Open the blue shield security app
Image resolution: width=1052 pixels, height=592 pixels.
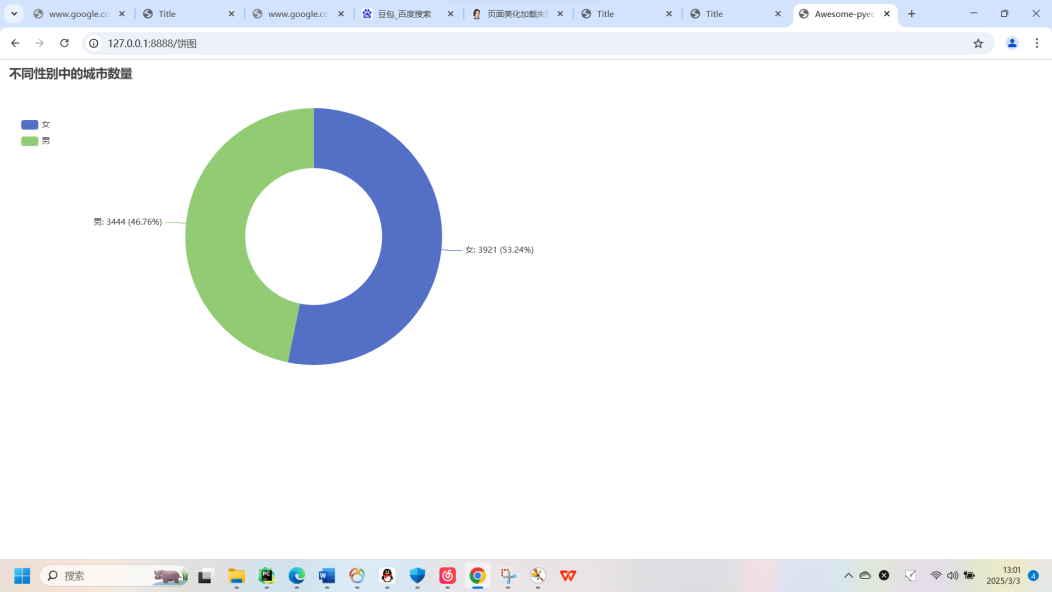tap(417, 575)
